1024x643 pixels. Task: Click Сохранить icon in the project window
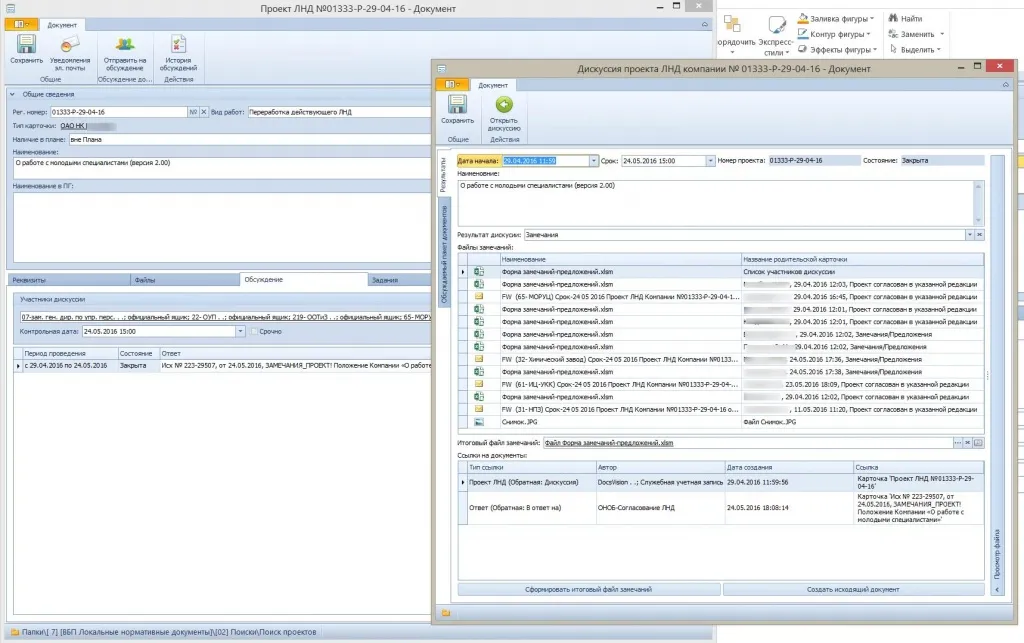[x=27, y=45]
